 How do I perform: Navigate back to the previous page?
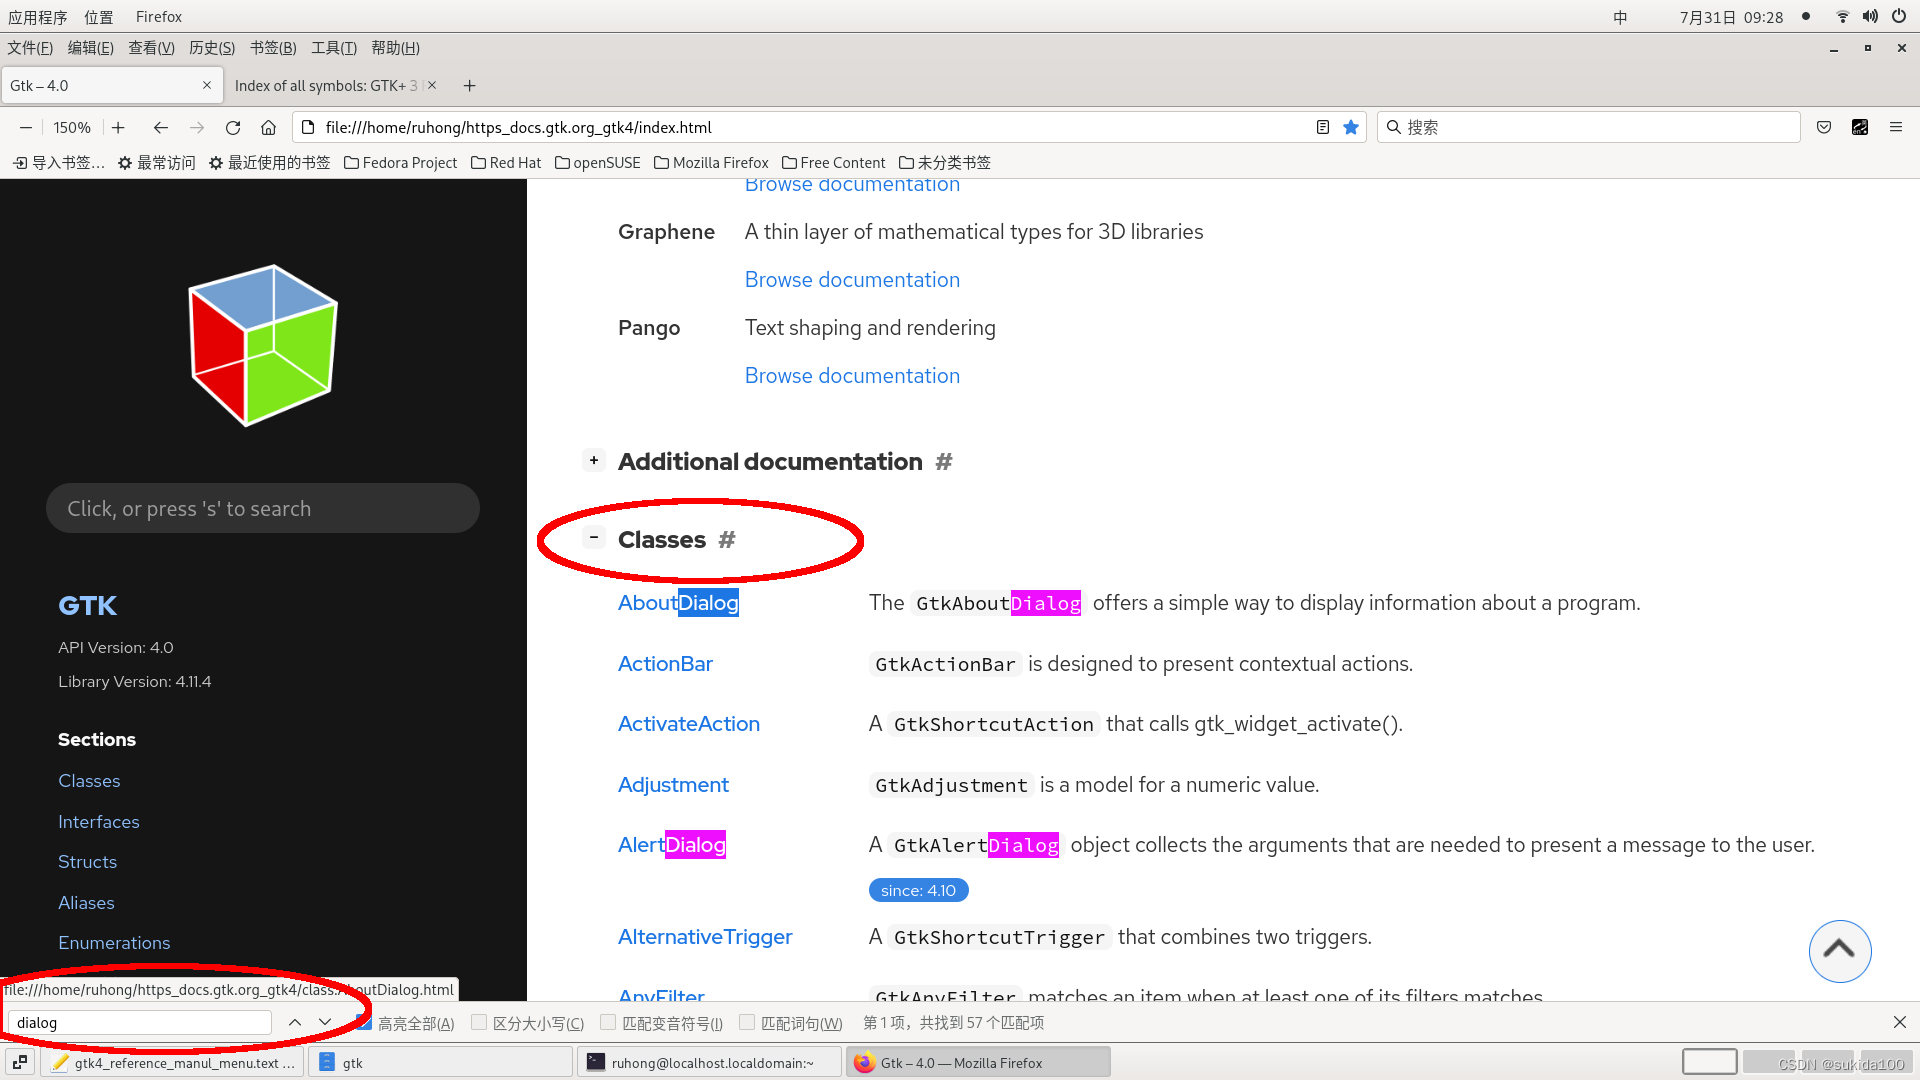coord(161,127)
